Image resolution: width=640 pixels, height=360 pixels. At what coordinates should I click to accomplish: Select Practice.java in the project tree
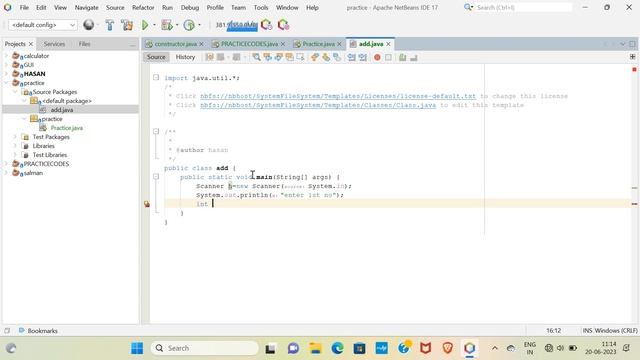click(67, 128)
